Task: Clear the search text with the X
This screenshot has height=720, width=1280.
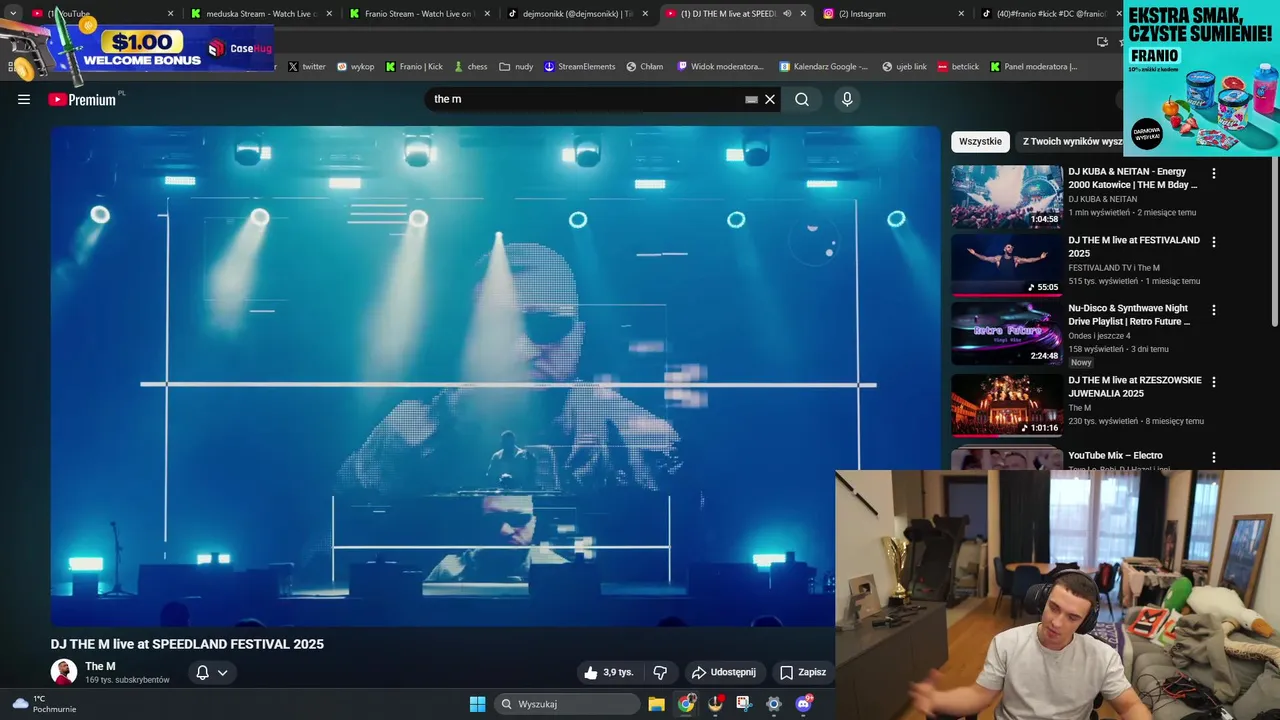Action: pyautogui.click(x=770, y=99)
